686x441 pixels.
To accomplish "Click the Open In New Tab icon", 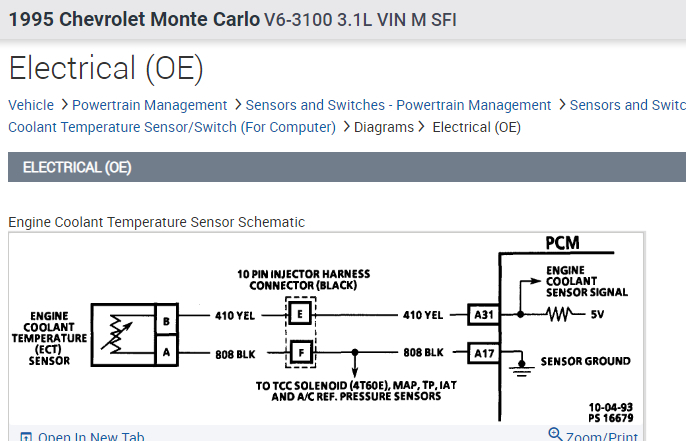I will point(27,437).
